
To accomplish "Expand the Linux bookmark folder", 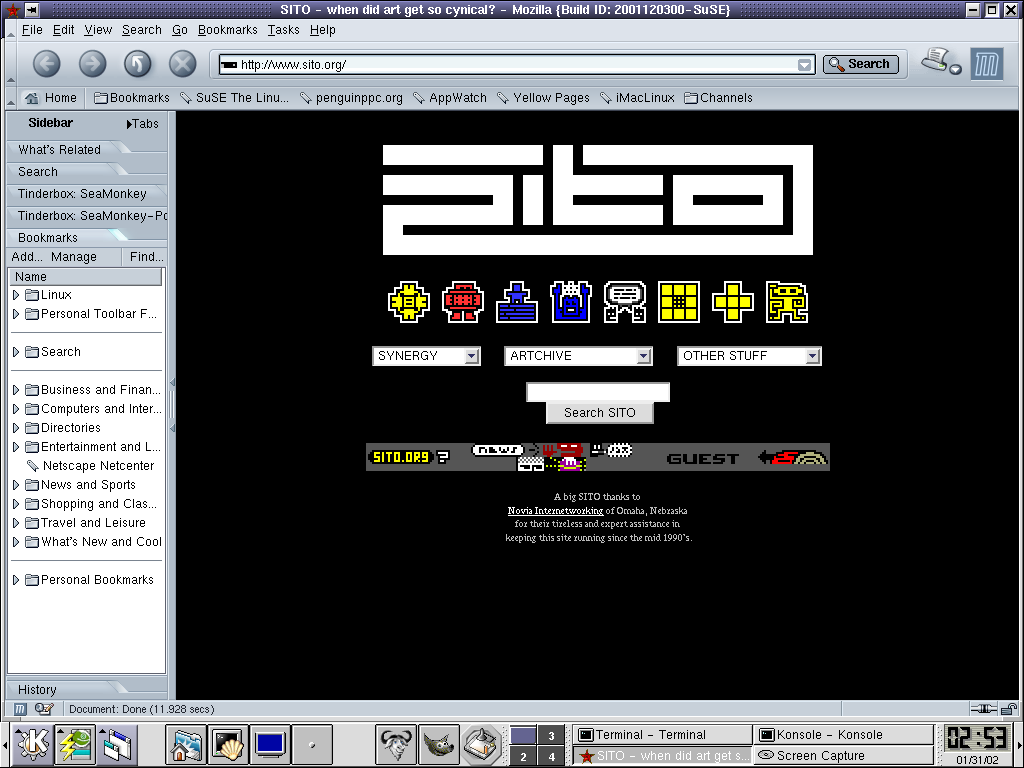I will (x=16, y=295).
